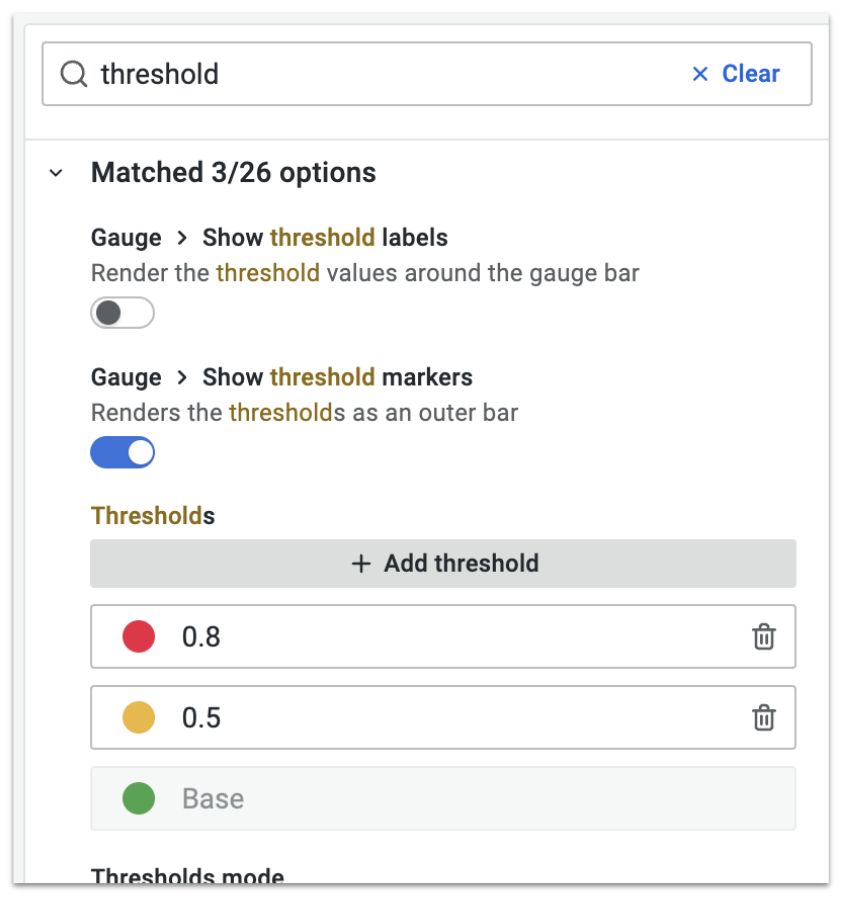Collapse the Matched 3/26 options section
842x898 pixels.
point(56,172)
